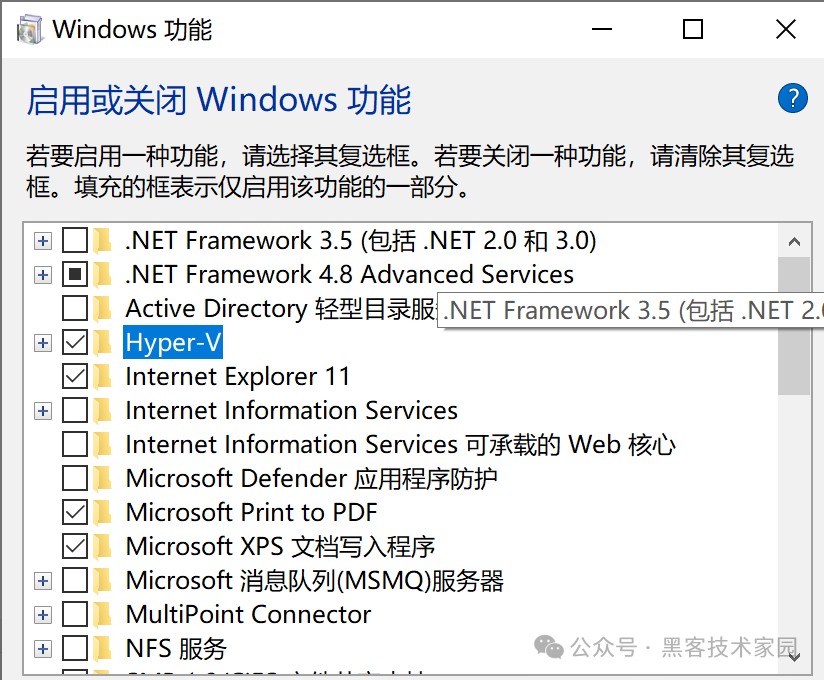
Task: Click the folder icon beside Hyper-V
Action: tap(102, 343)
